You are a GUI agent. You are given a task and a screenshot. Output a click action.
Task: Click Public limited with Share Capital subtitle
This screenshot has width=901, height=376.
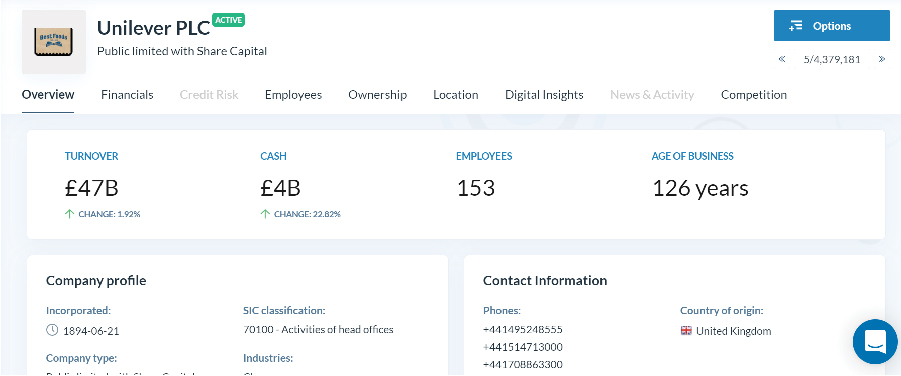(182, 51)
